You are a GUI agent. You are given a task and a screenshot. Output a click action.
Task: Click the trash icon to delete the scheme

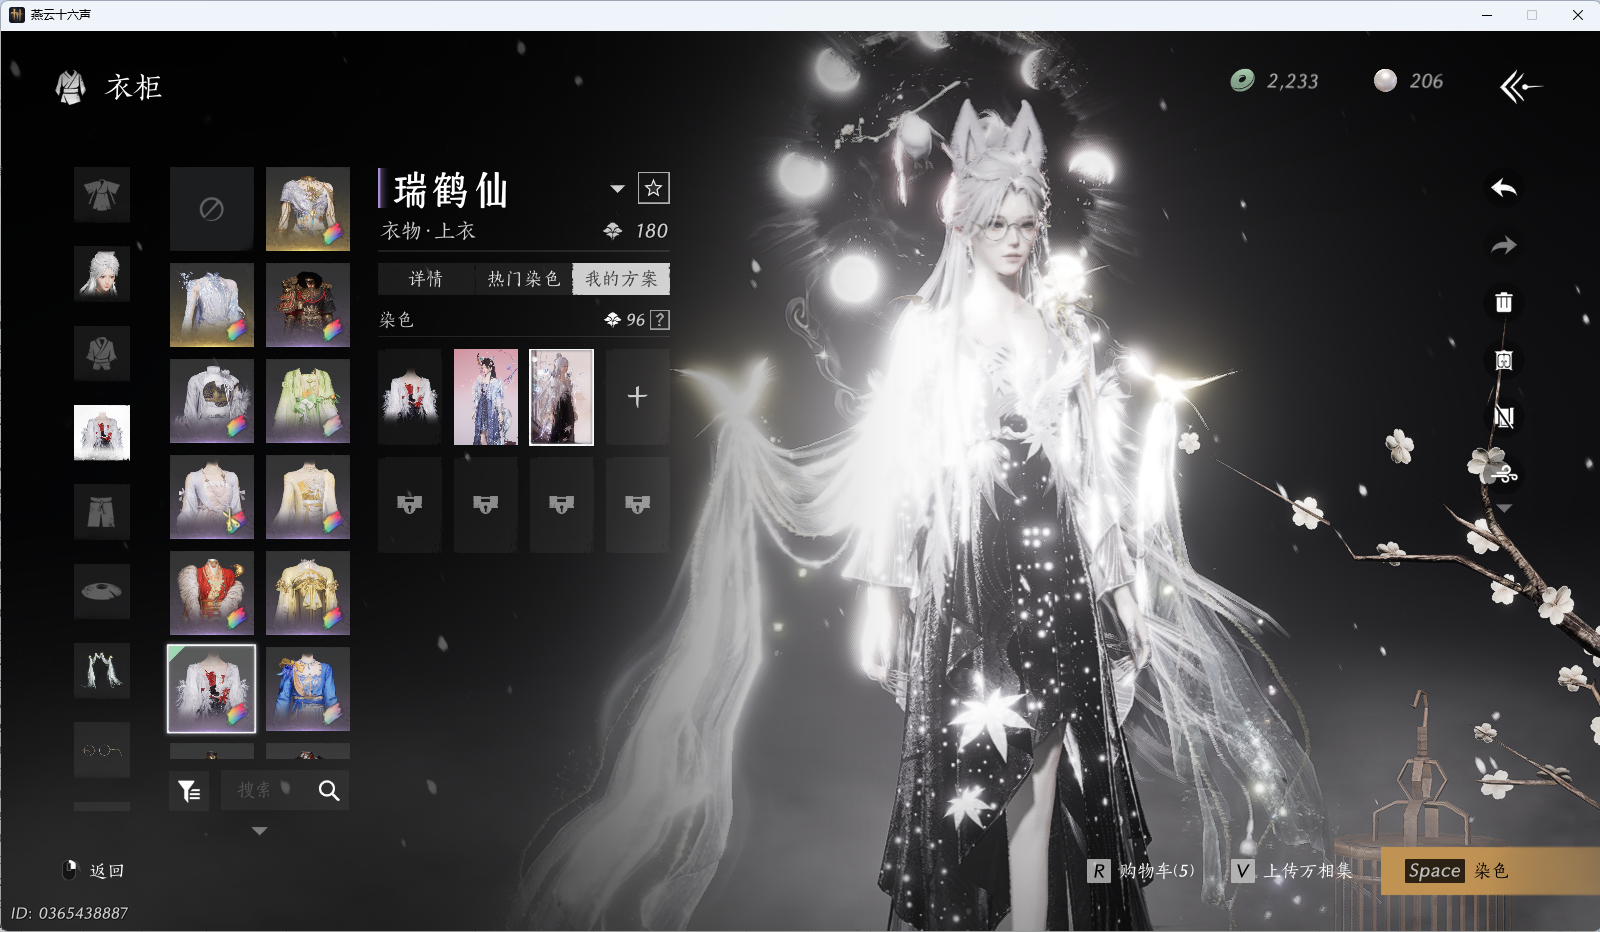point(1503,302)
